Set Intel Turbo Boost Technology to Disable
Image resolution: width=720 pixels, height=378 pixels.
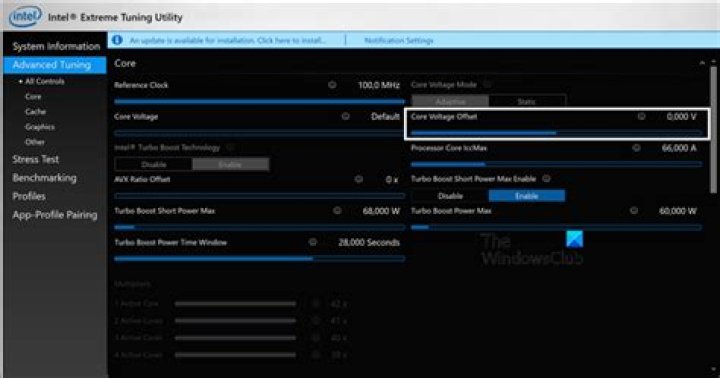[154, 164]
